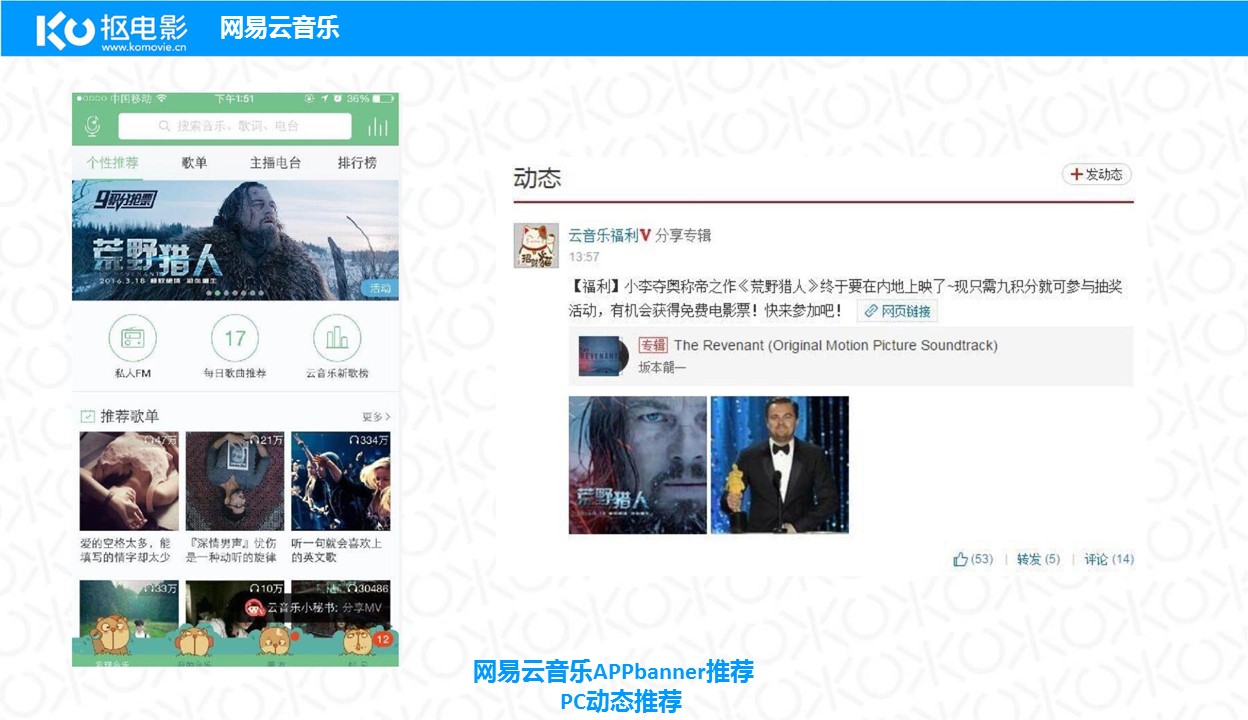Open playlist cover with 47万 plays
This screenshot has height=720, width=1248.
129,481
